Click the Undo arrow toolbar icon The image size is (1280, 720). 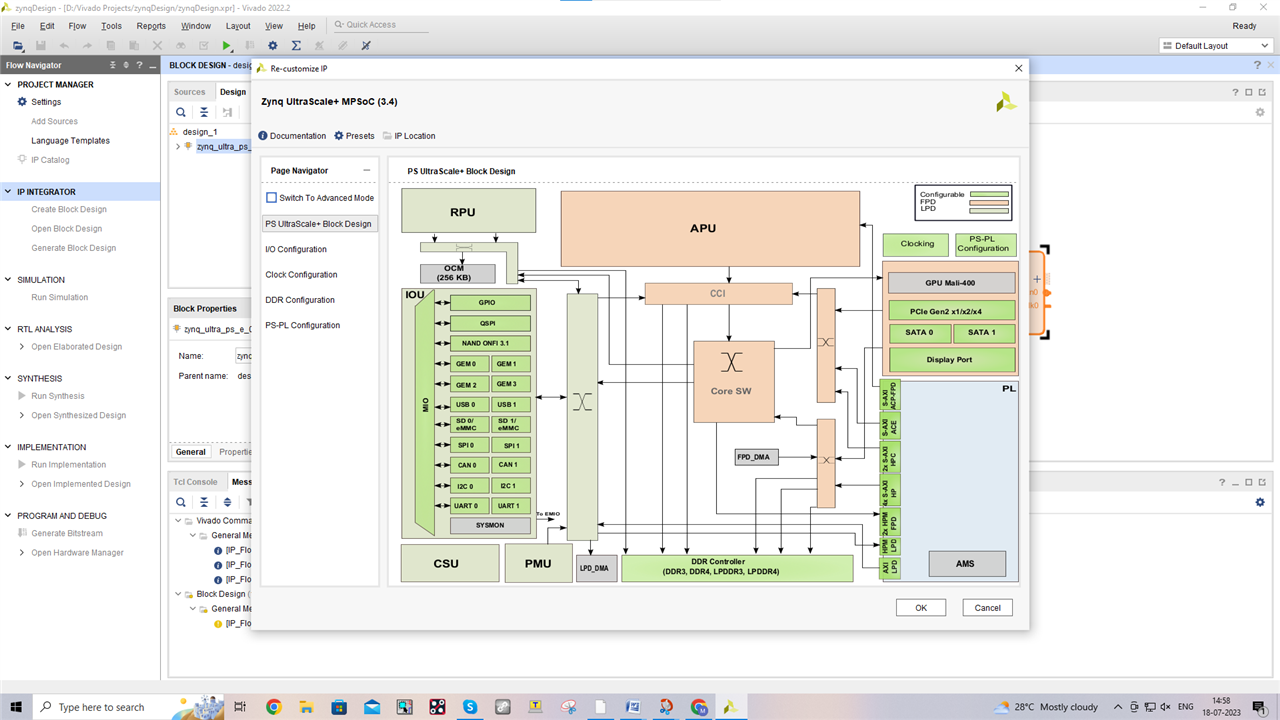pyautogui.click(x=64, y=46)
